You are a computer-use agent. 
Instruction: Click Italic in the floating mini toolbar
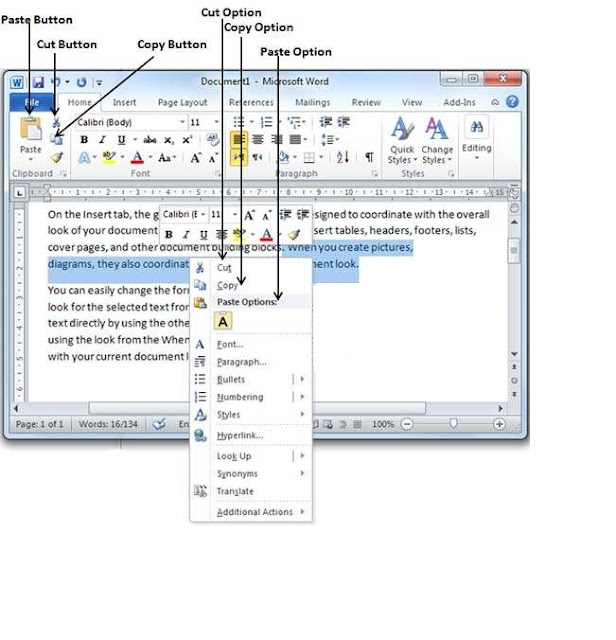pos(186,235)
